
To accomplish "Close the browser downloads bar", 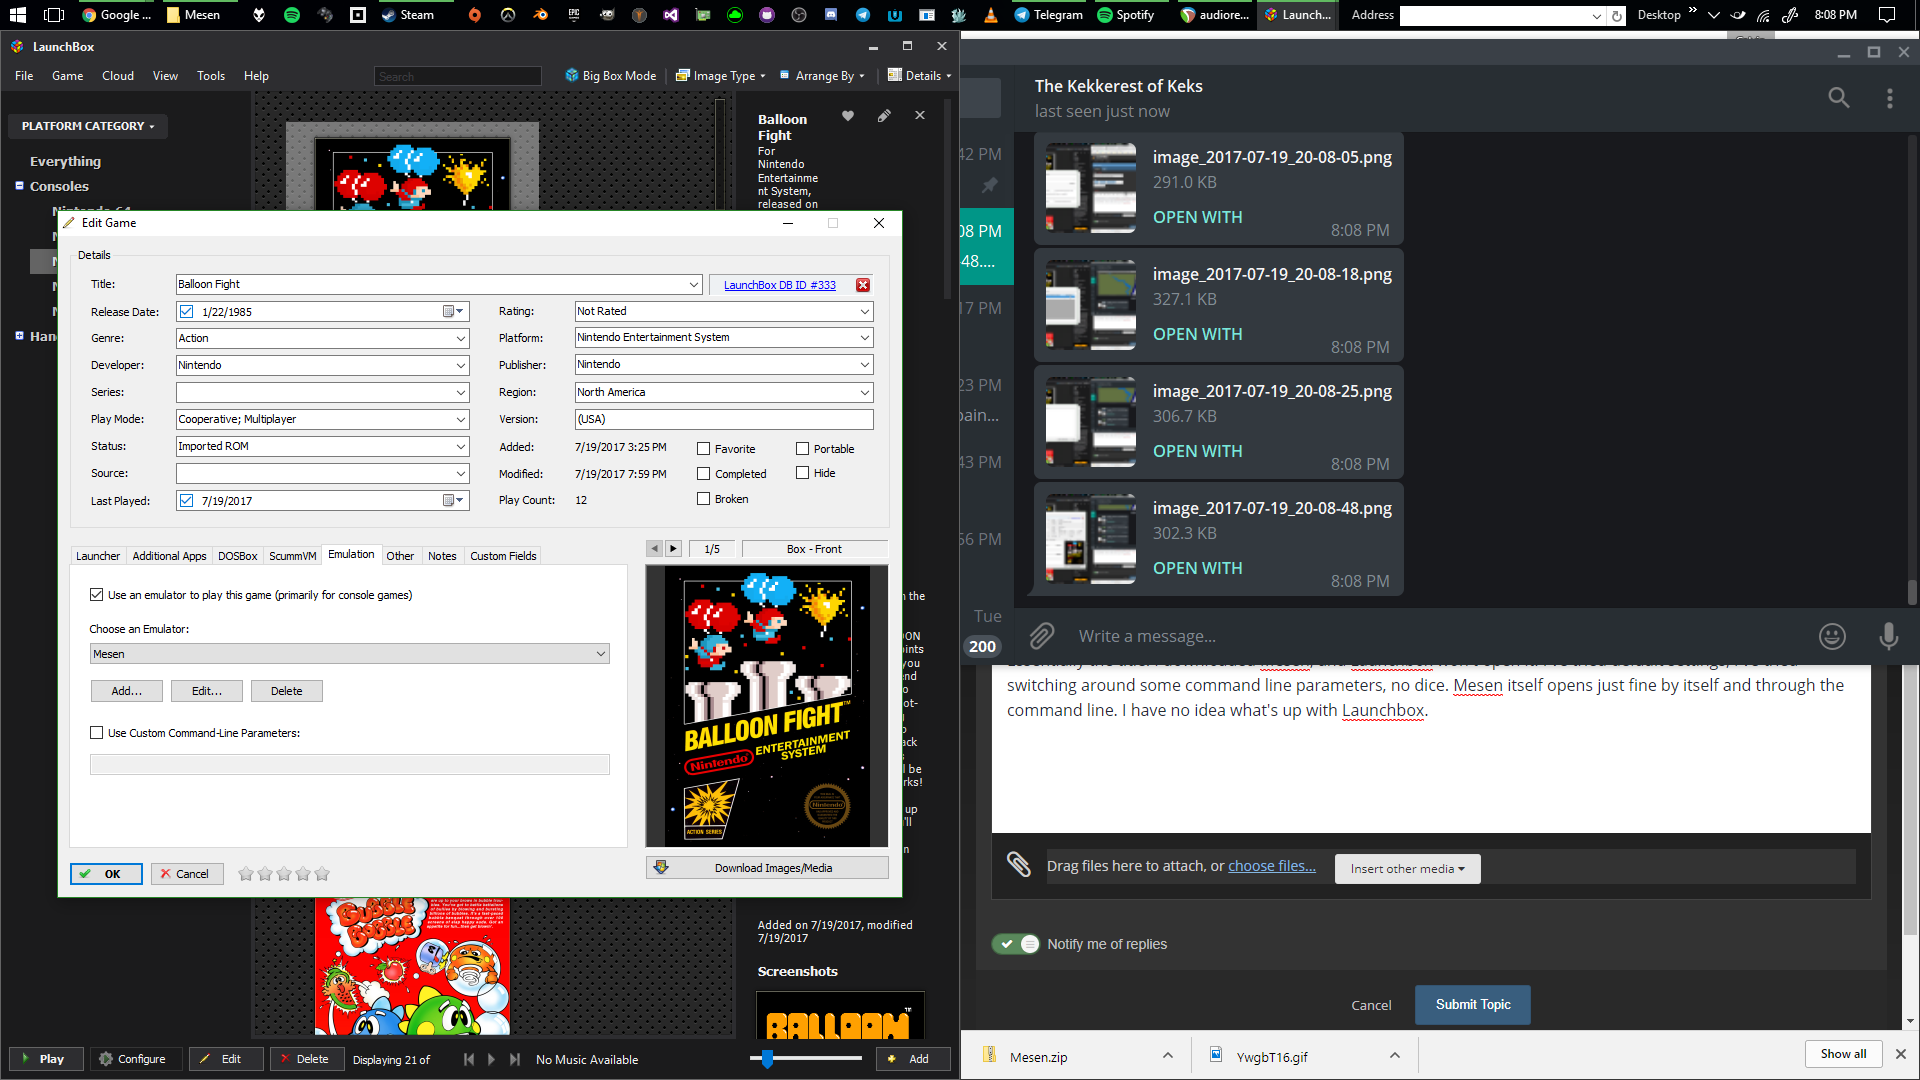I will point(1901,1054).
